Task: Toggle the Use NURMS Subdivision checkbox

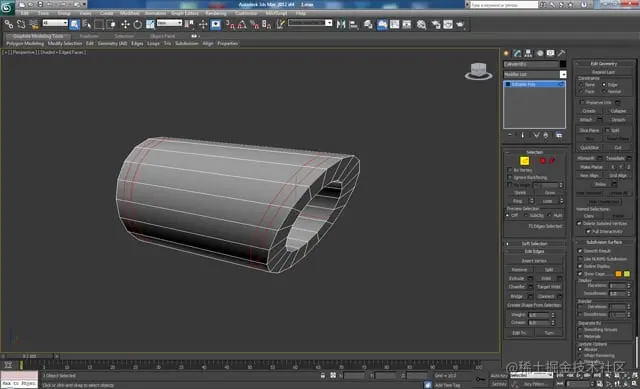Action: coord(580,259)
